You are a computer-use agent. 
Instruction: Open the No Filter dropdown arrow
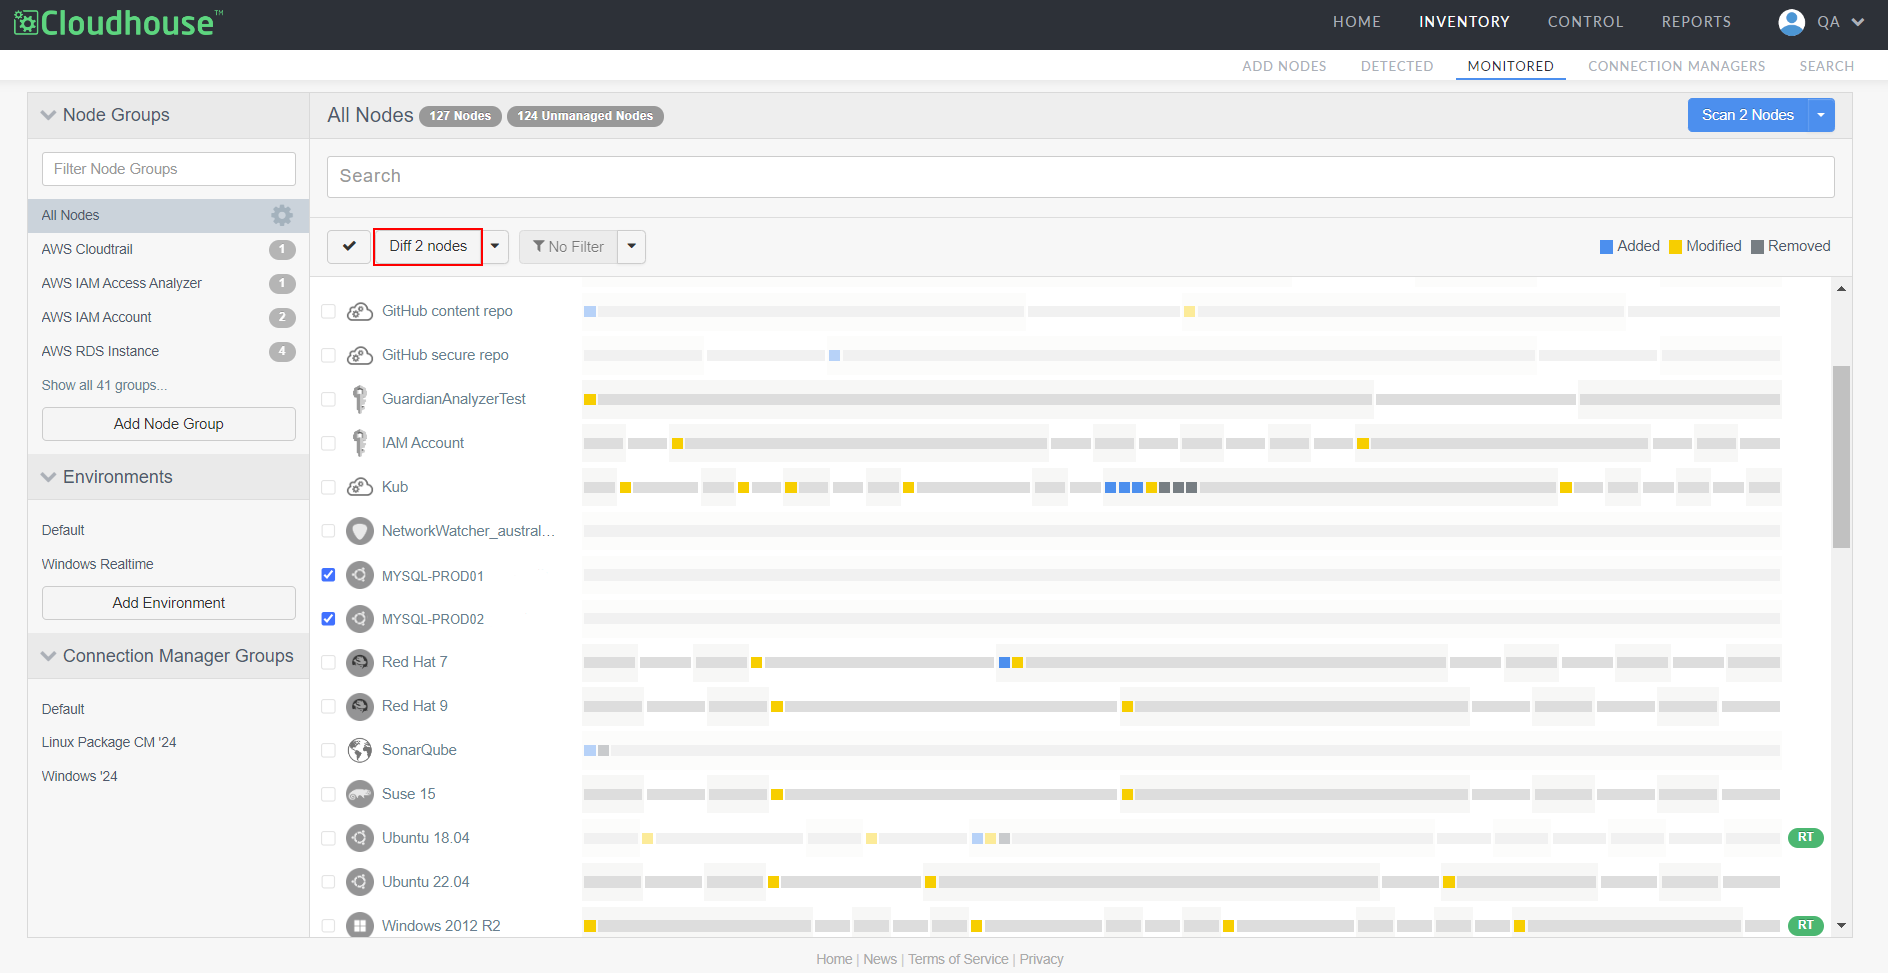point(632,246)
